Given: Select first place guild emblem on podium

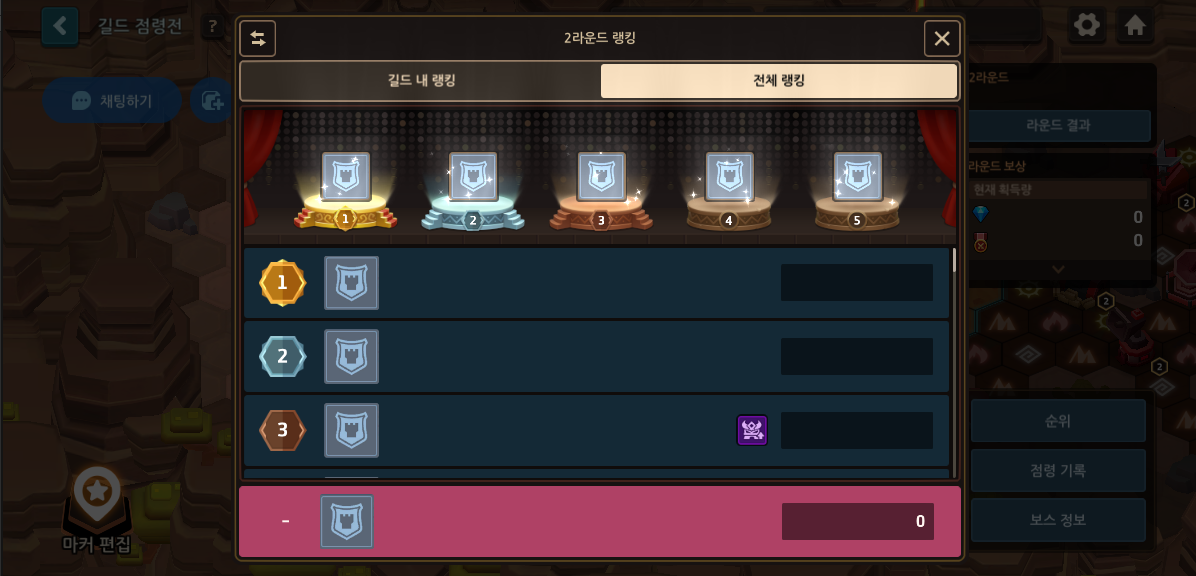Looking at the screenshot, I should 346,176.
